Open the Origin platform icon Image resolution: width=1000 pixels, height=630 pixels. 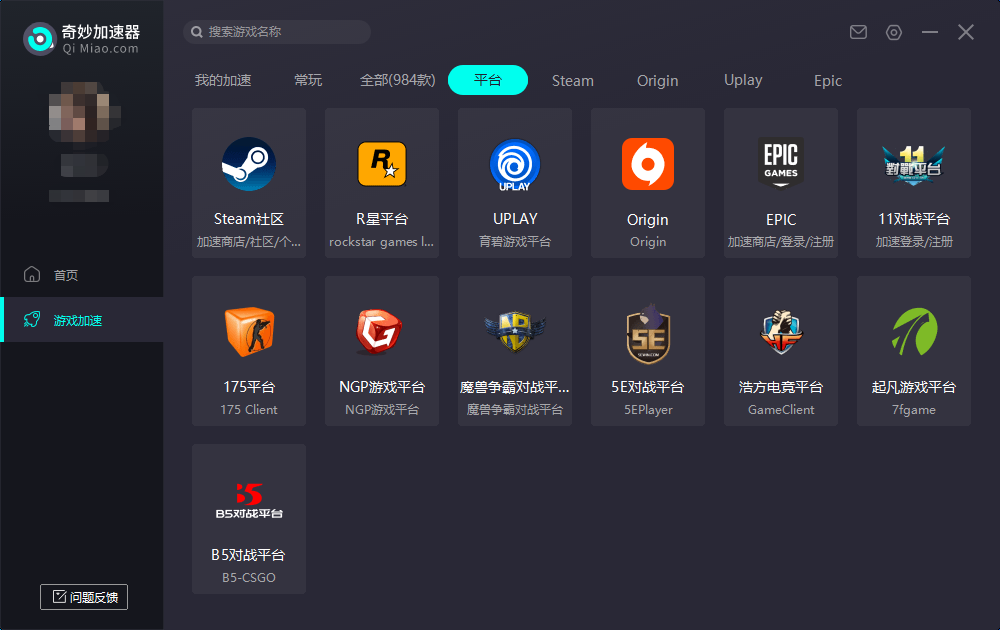(x=647, y=164)
